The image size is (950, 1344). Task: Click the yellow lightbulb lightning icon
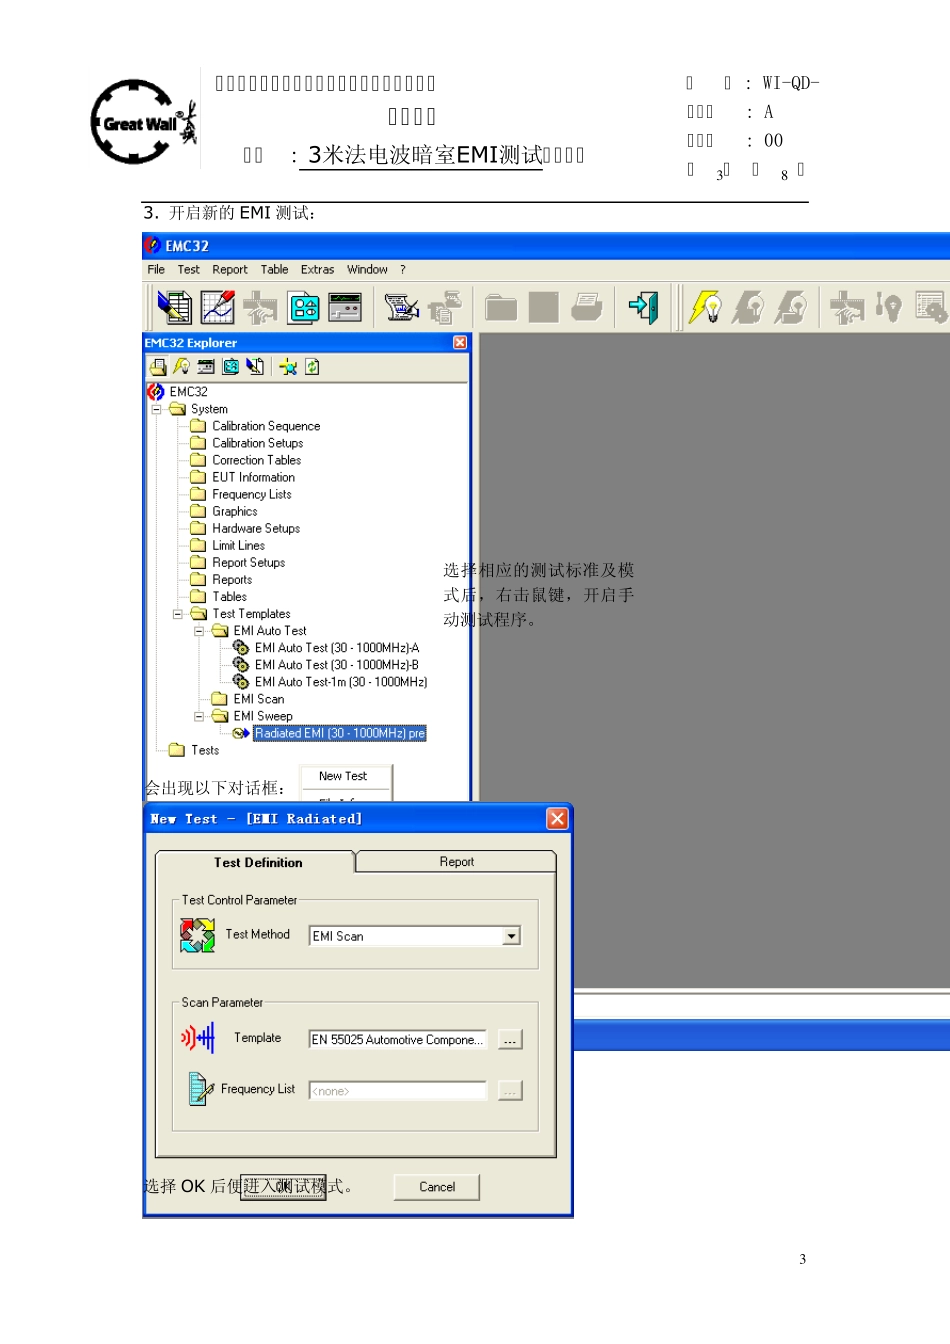706,307
